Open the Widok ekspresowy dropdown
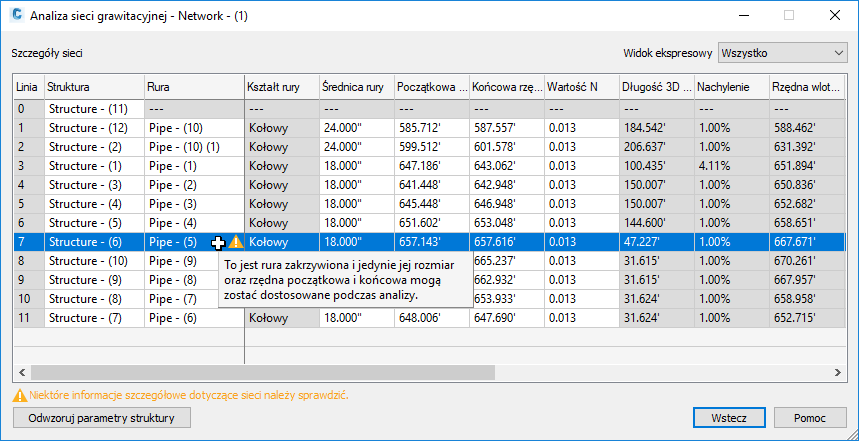859x441 pixels. [782, 53]
